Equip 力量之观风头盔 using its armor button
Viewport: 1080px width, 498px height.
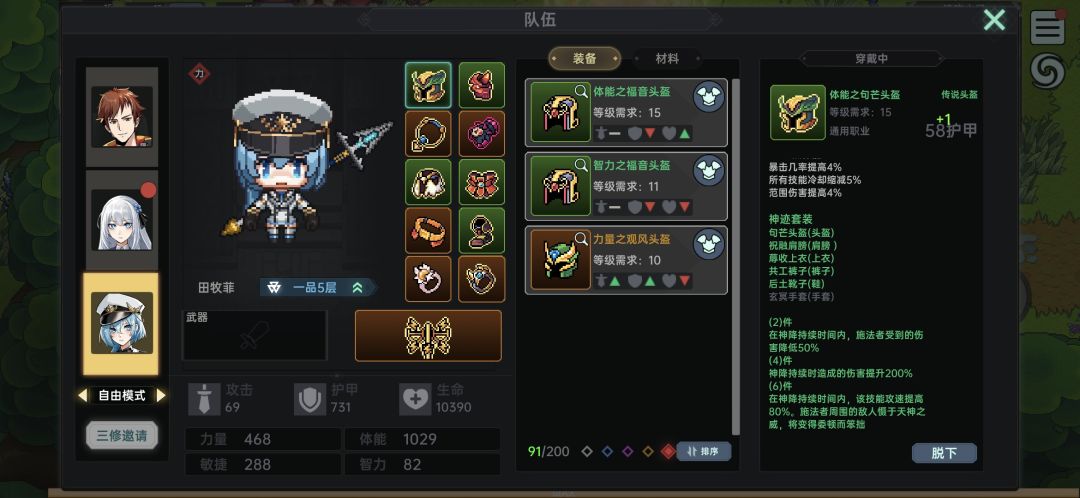tap(708, 245)
